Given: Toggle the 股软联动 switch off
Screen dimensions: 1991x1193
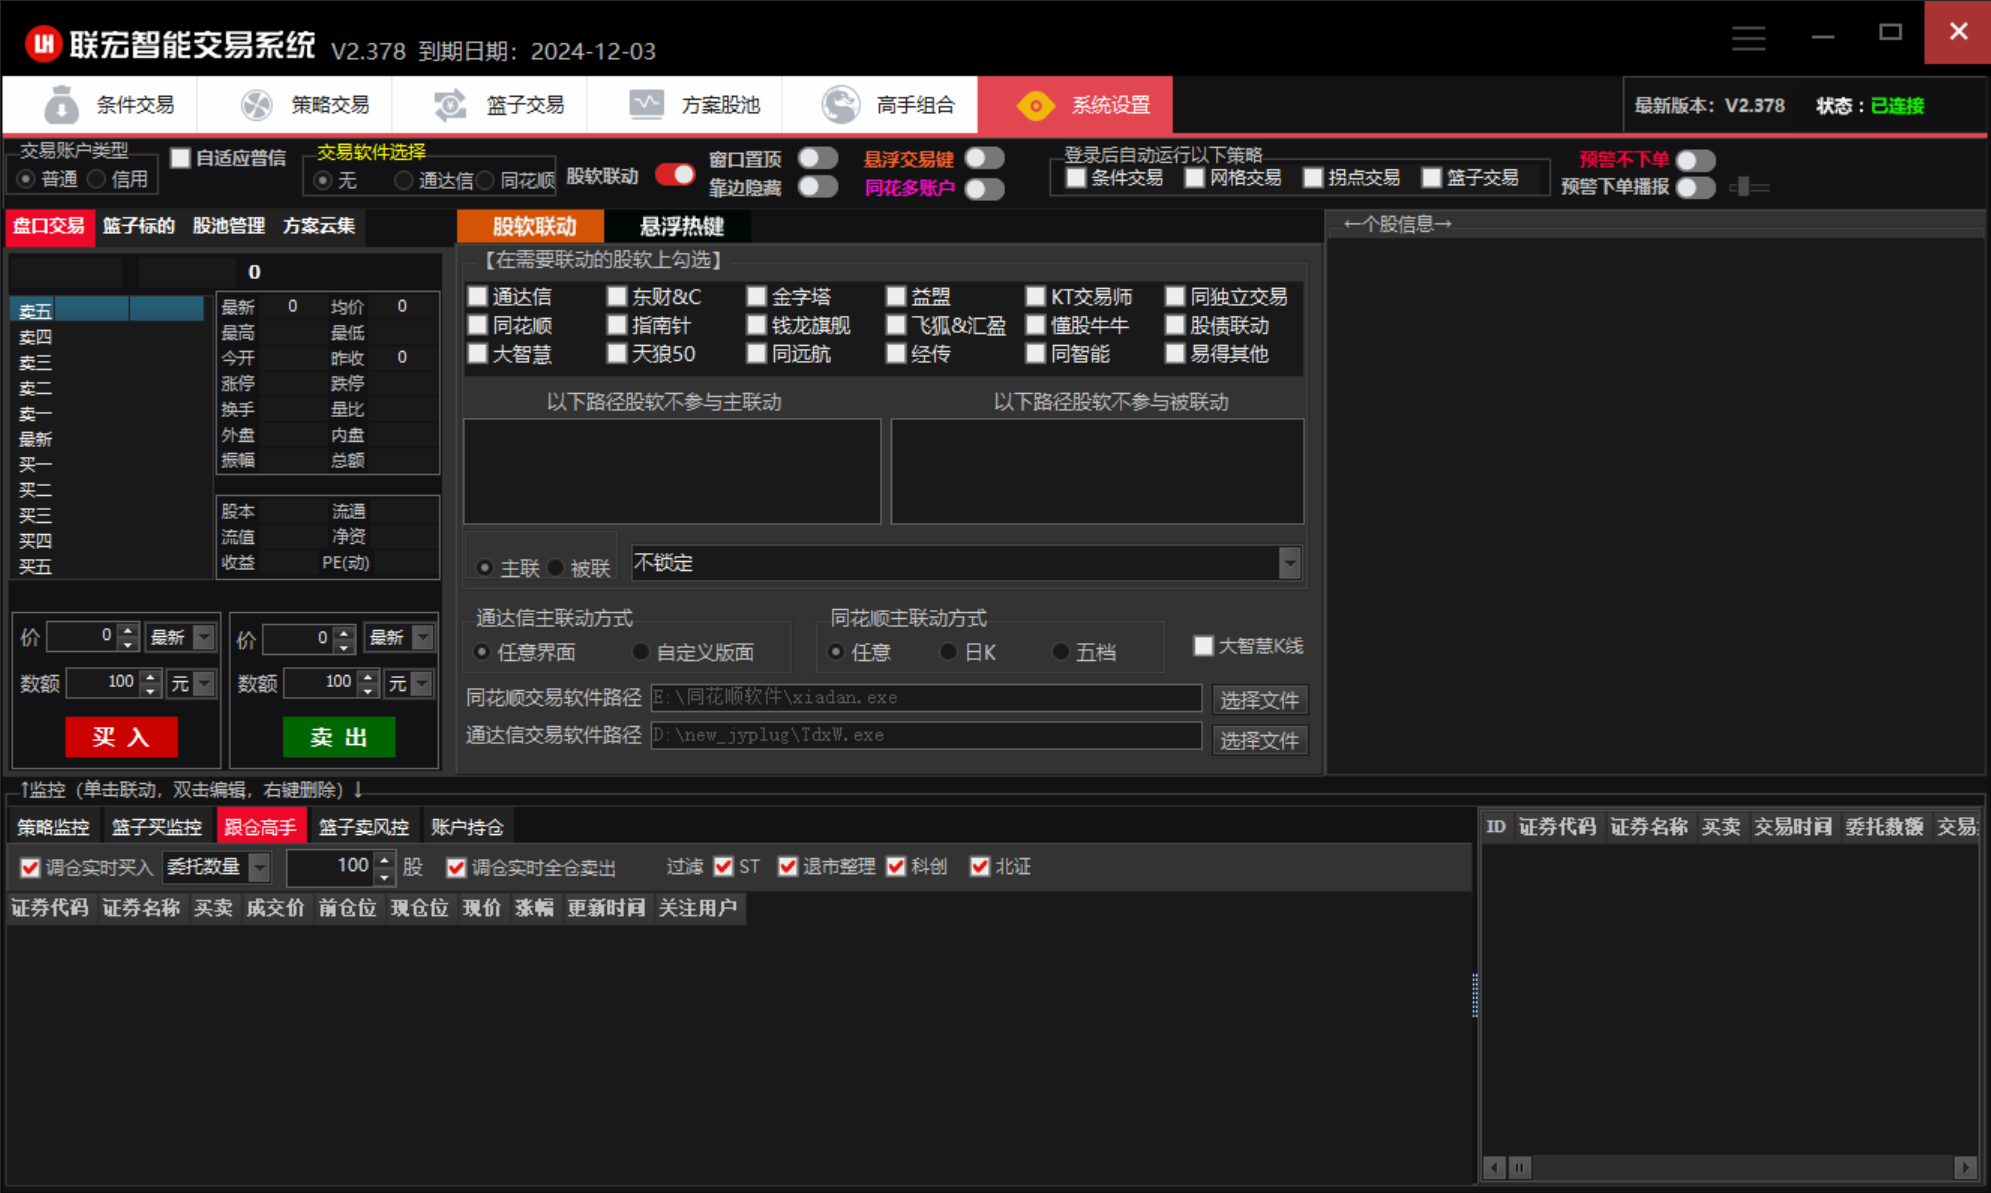Looking at the screenshot, I should [x=675, y=175].
